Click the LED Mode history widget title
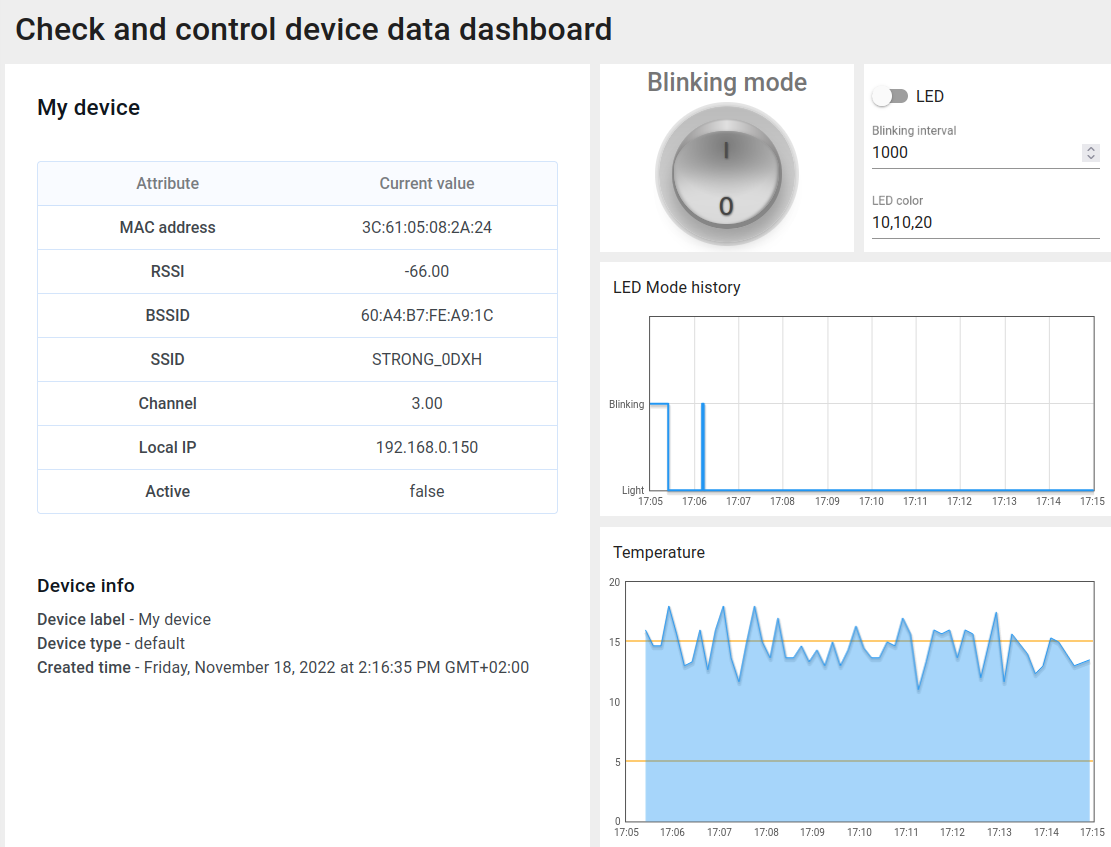Viewport: 1111px width, 847px height. (x=676, y=288)
